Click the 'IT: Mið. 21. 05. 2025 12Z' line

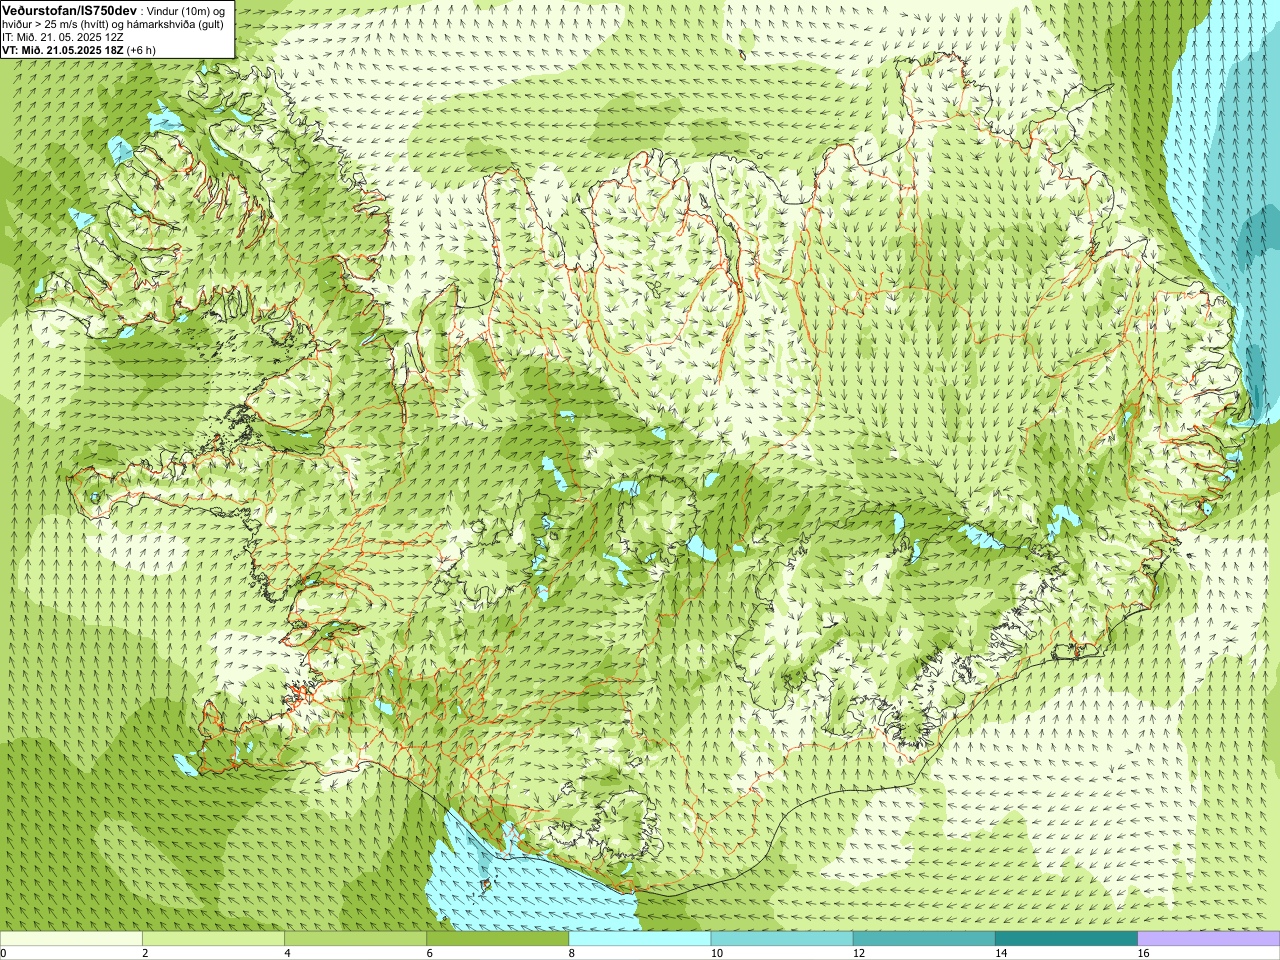(63, 37)
